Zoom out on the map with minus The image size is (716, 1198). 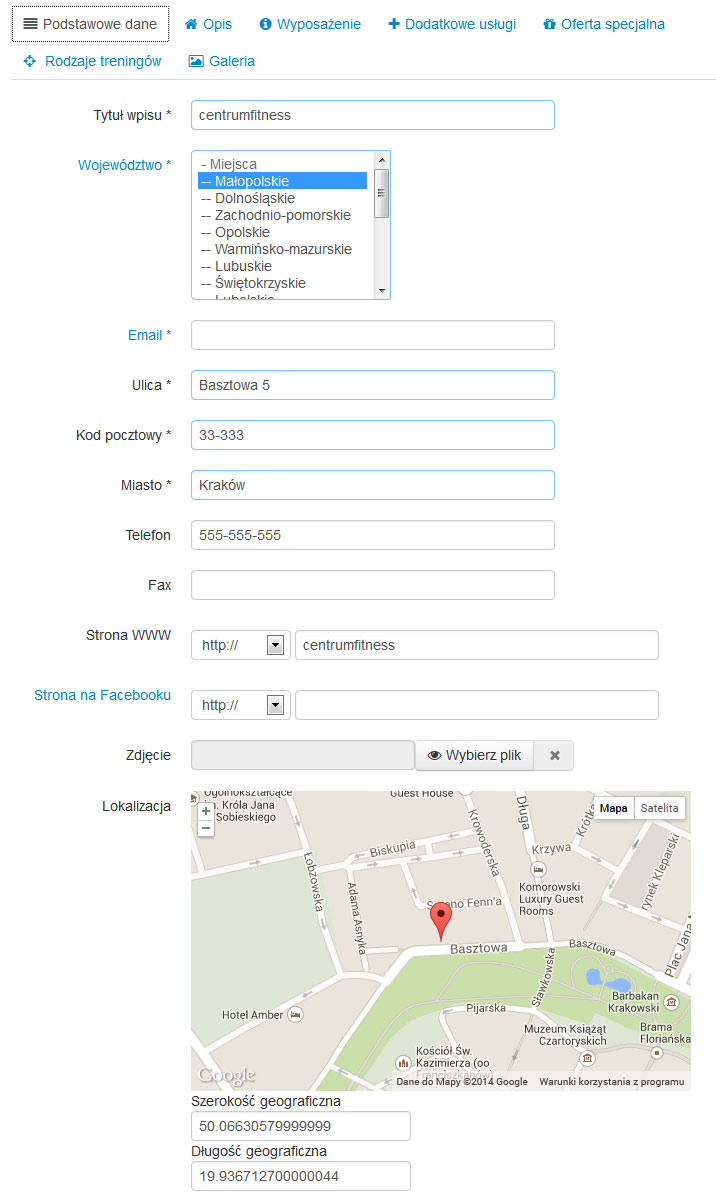point(206,828)
